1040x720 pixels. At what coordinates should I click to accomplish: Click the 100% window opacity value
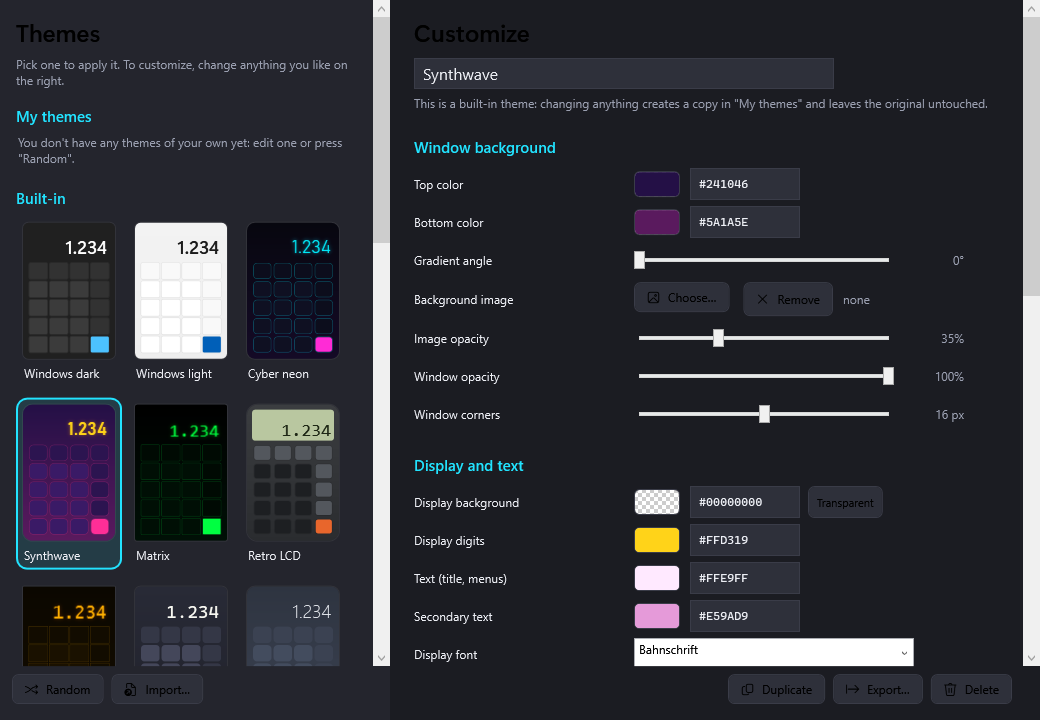pyautogui.click(x=949, y=377)
